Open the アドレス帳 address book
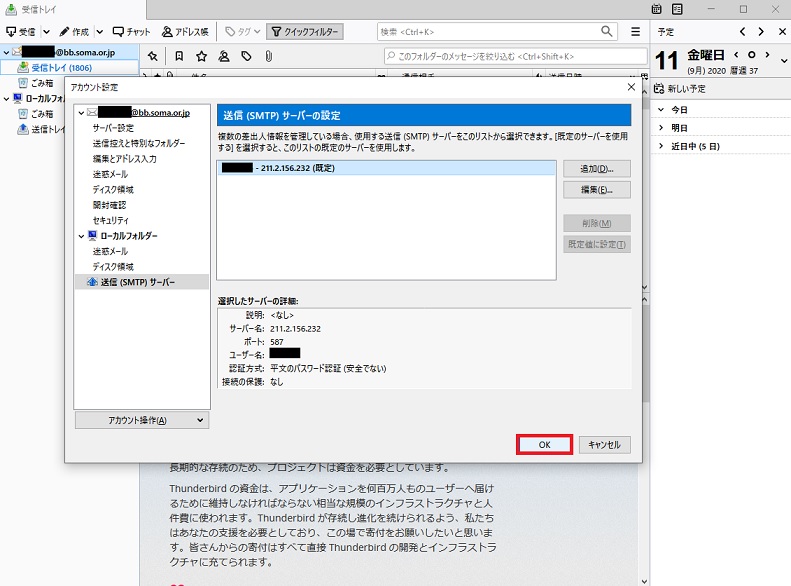The image size is (791, 586). [185, 32]
